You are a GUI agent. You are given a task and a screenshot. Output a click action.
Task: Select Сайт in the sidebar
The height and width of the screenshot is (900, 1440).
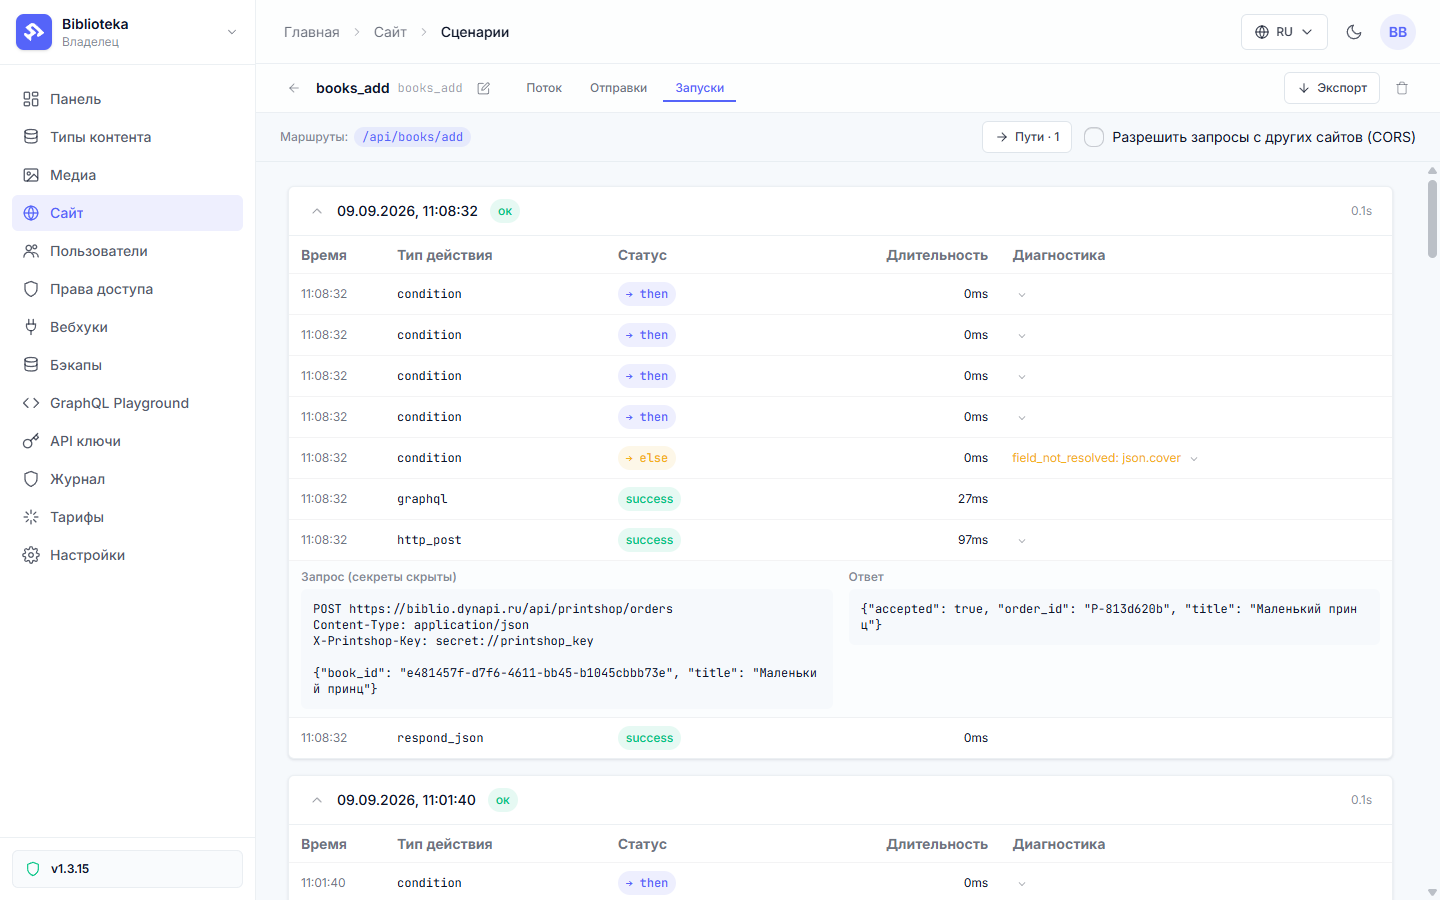127,213
